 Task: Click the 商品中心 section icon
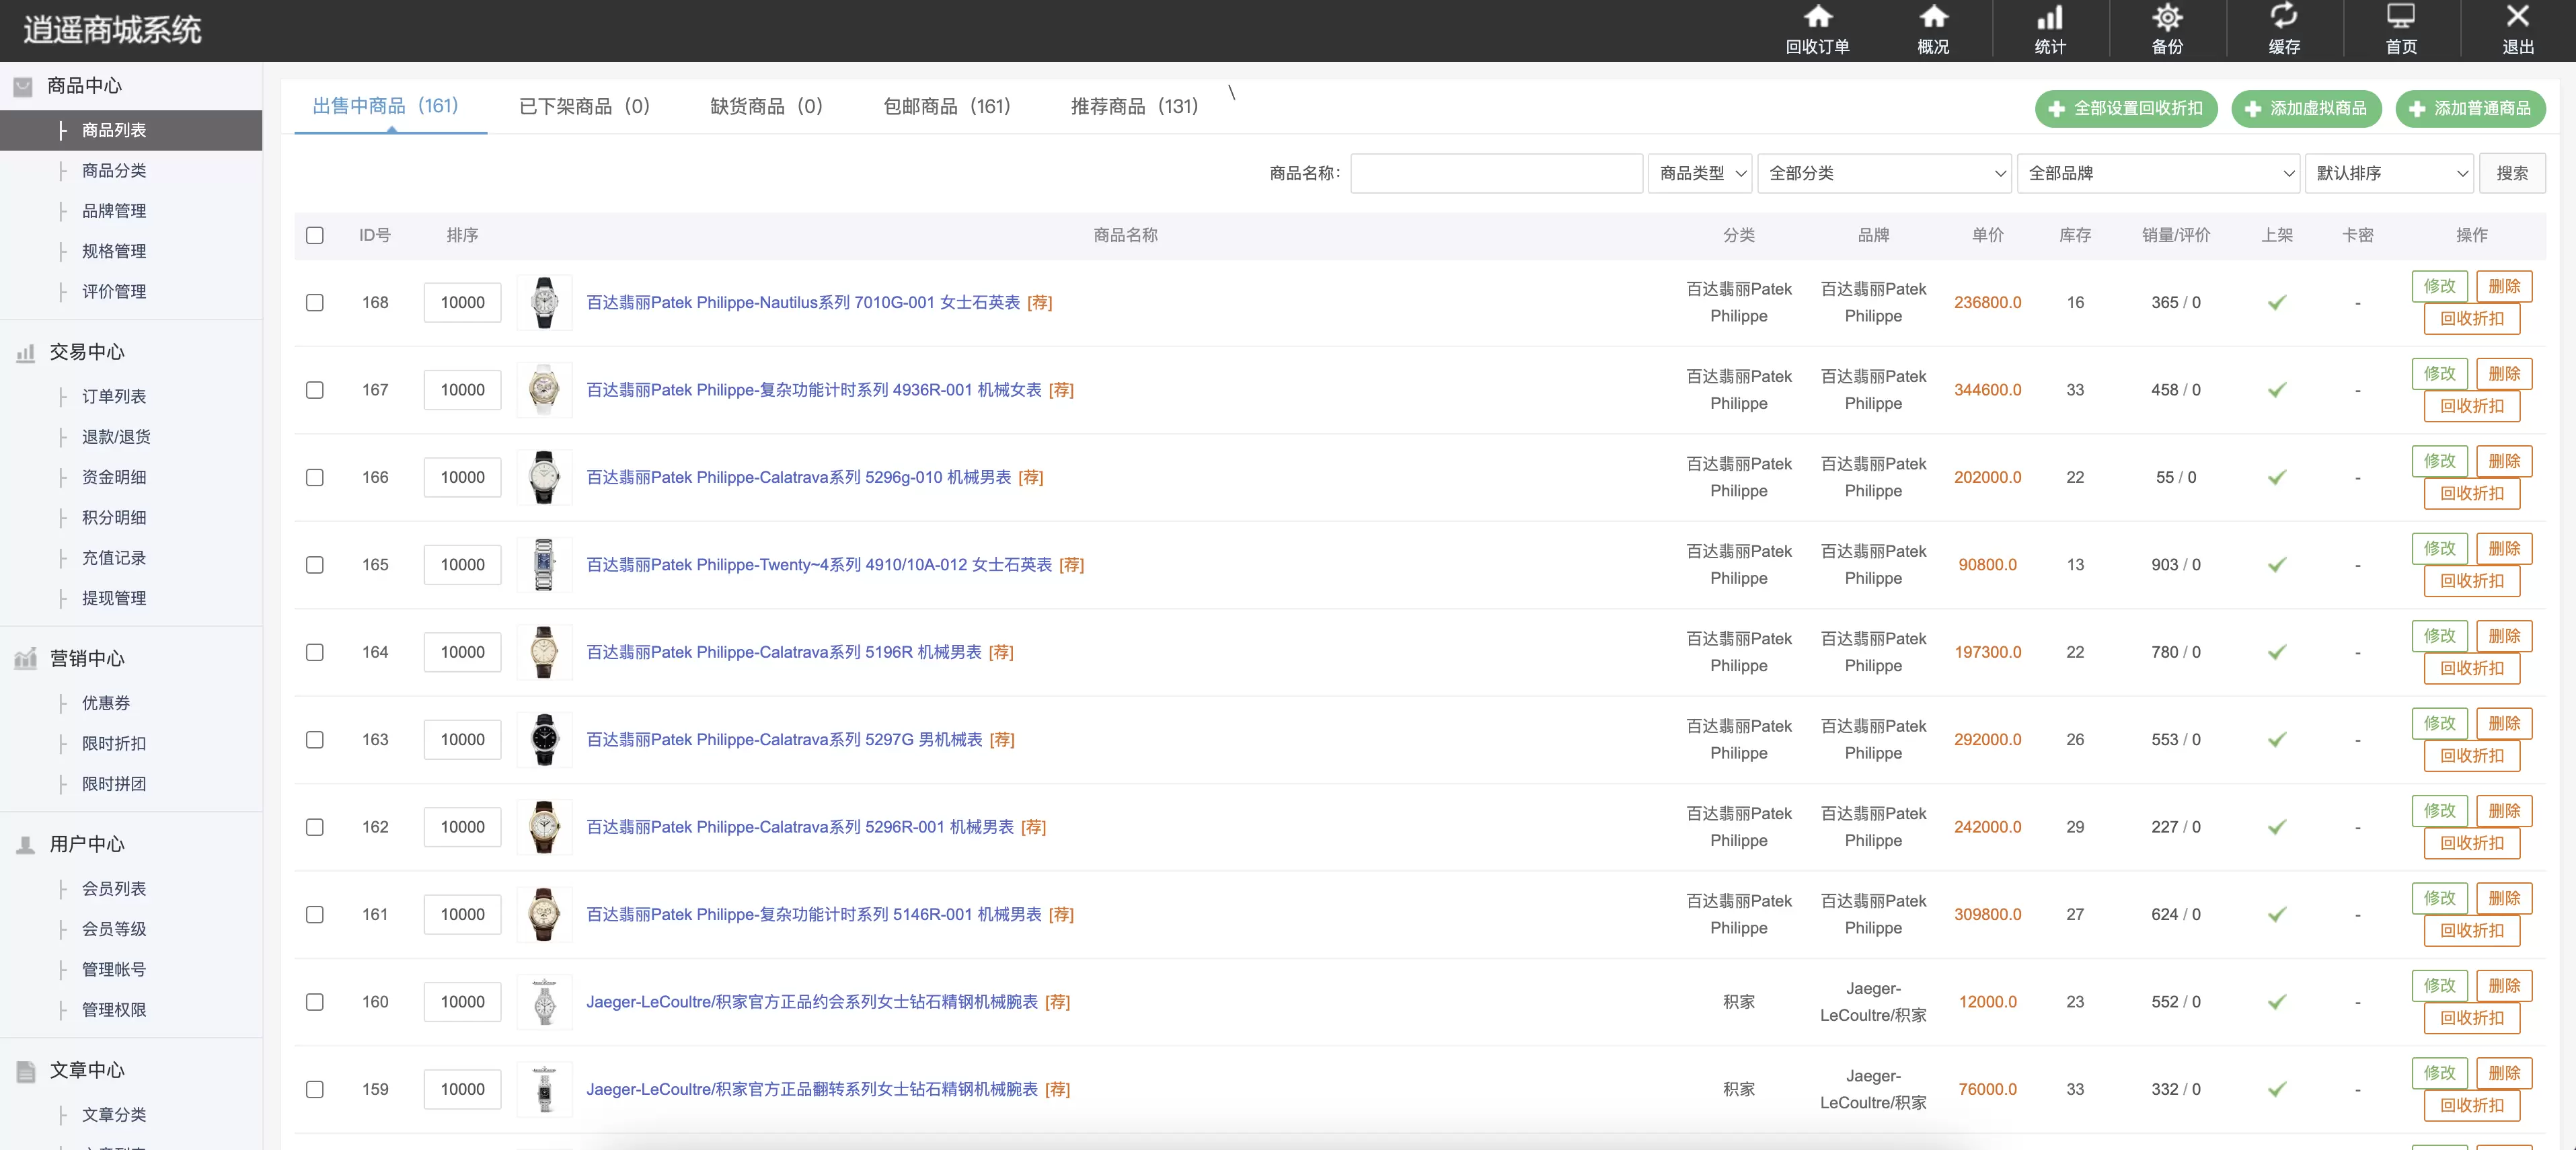click(23, 87)
